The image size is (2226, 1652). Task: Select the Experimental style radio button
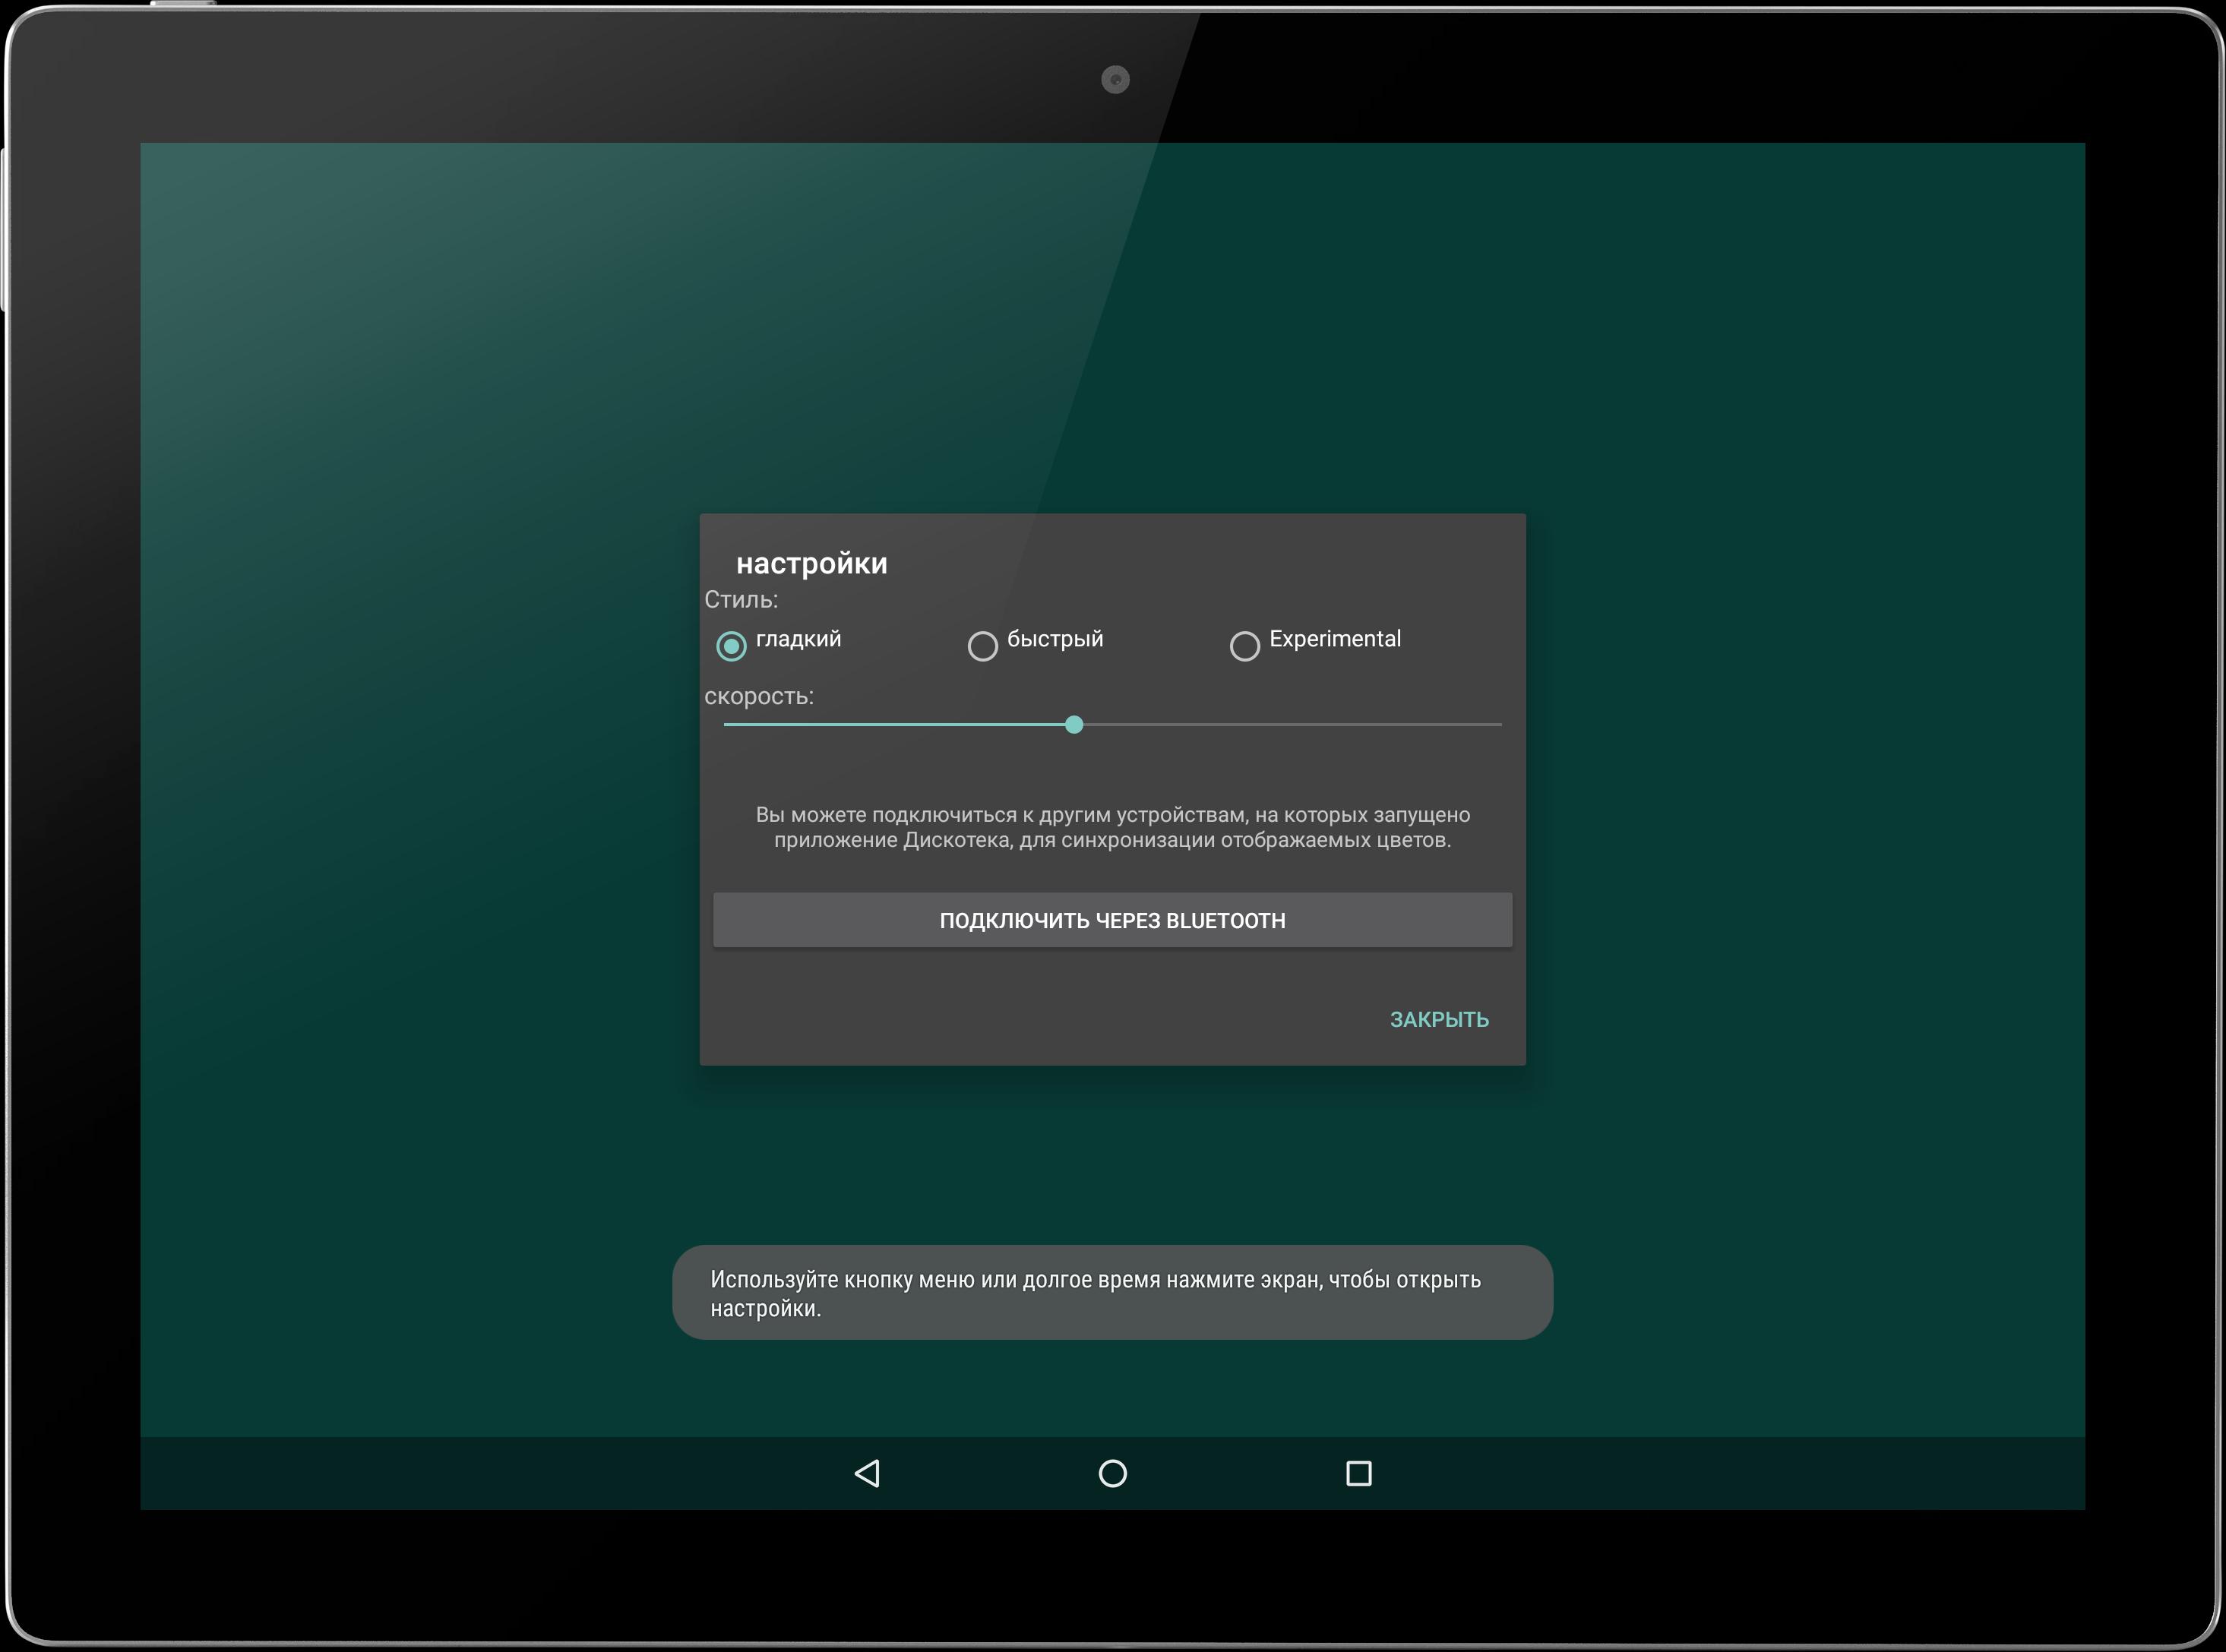(x=1245, y=646)
